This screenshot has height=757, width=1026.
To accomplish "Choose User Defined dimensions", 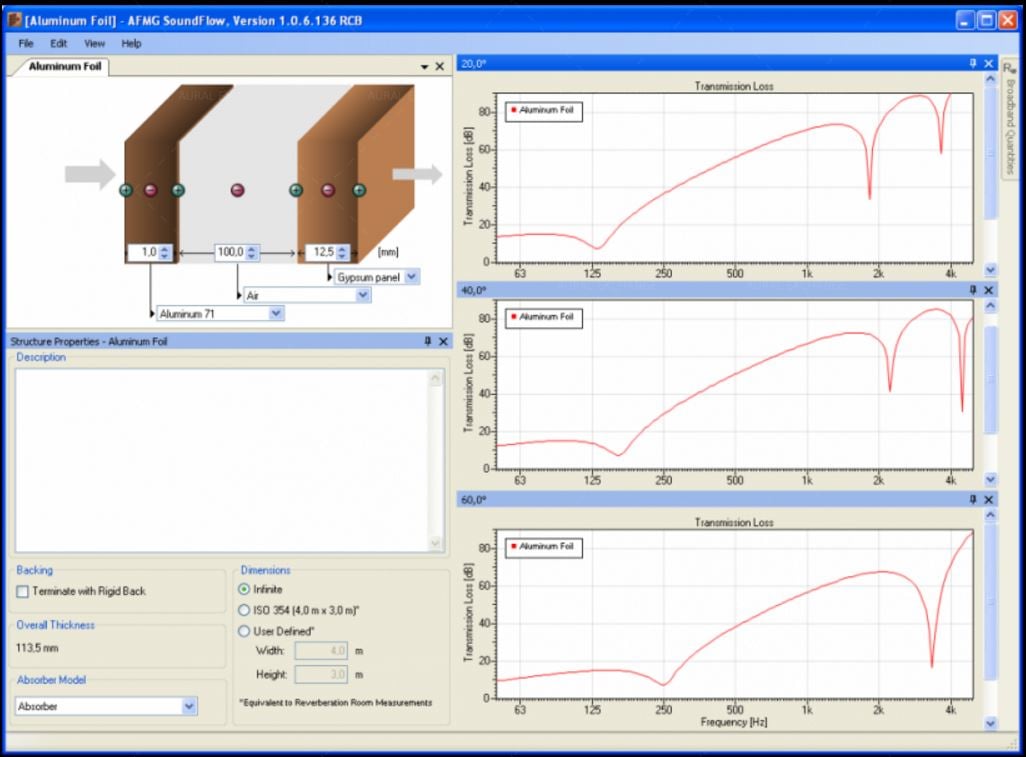I will click(243, 630).
